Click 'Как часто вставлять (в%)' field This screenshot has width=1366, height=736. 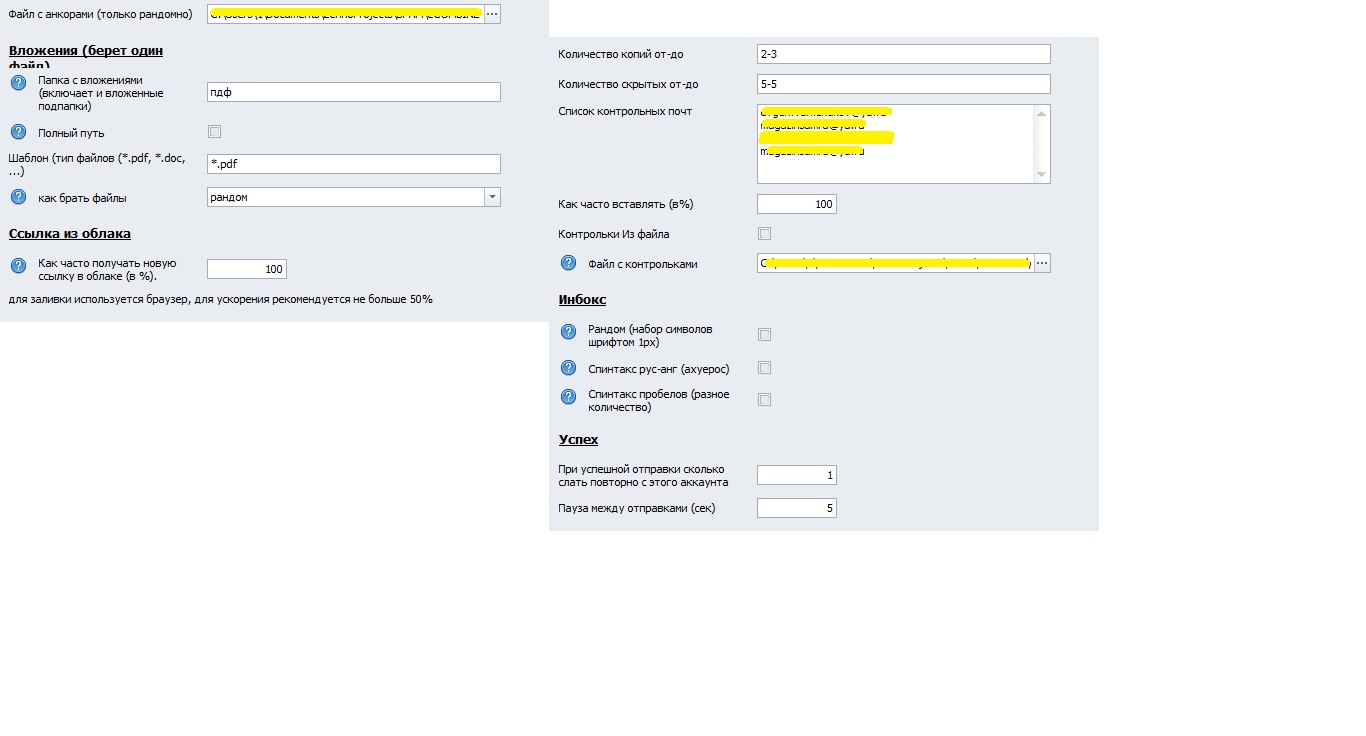[797, 204]
